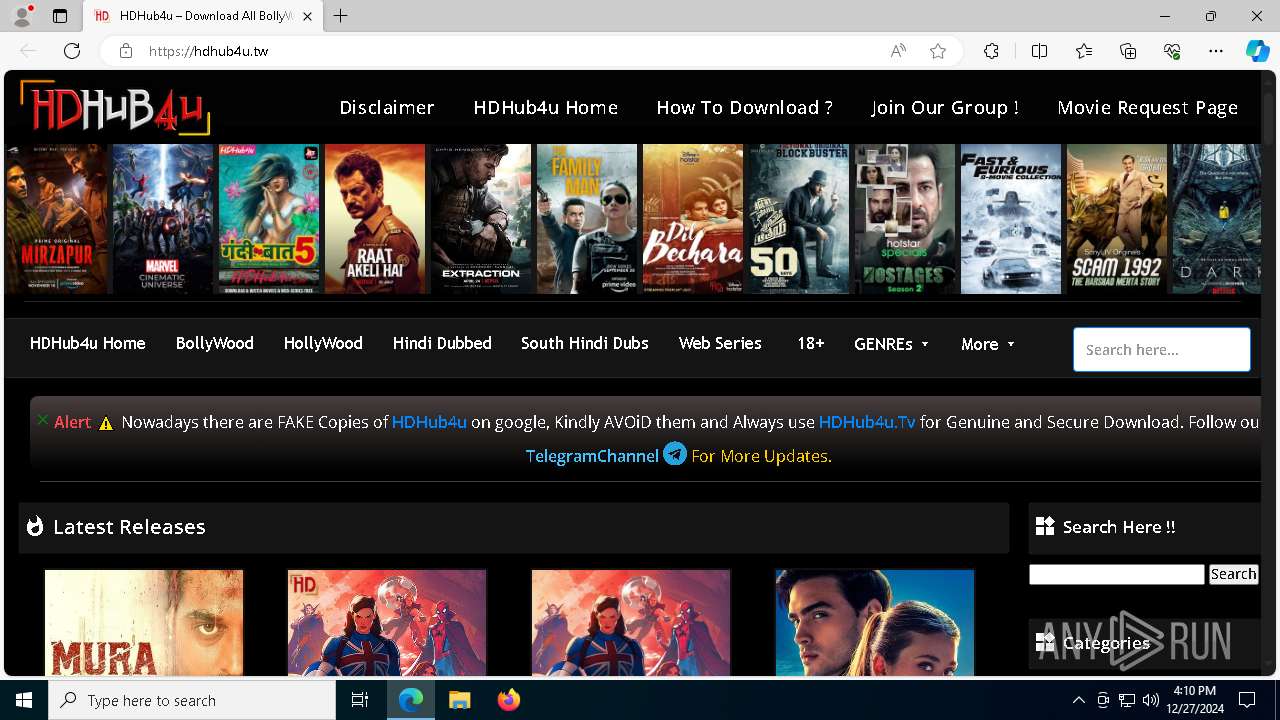Open the tab actions menu icon

[x=60, y=16]
